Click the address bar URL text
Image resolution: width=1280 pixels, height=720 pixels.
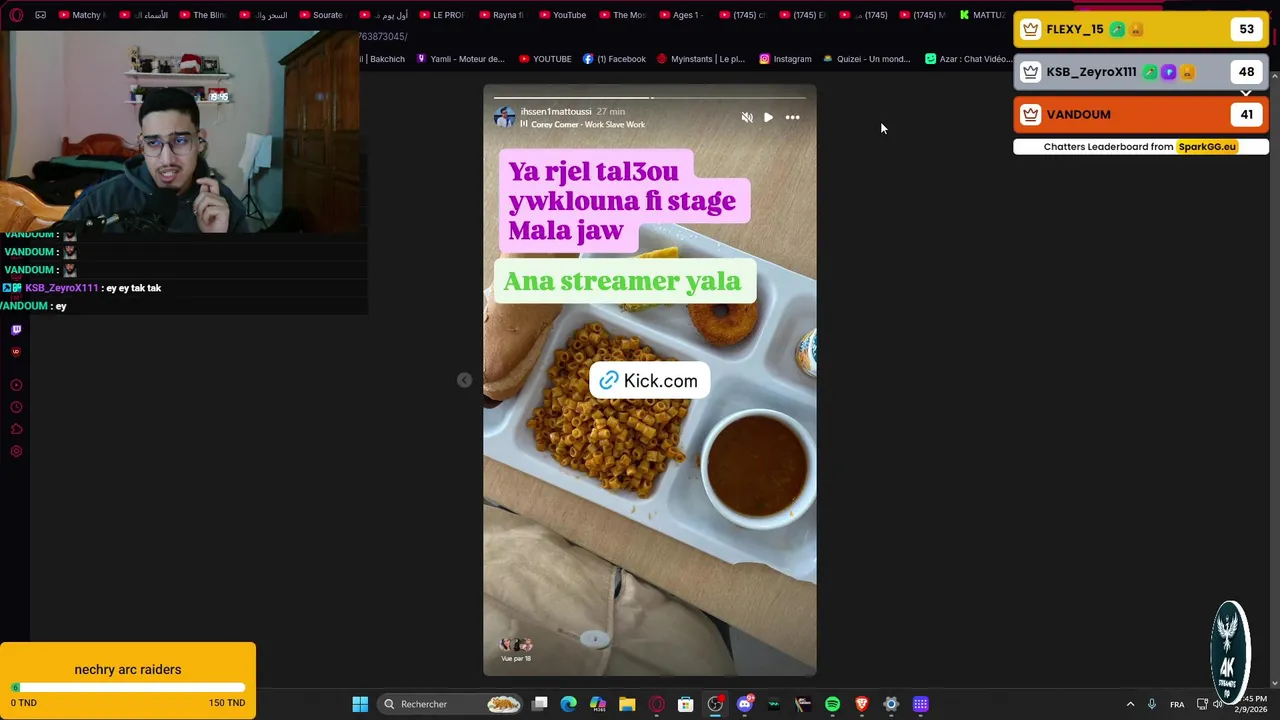click(384, 37)
